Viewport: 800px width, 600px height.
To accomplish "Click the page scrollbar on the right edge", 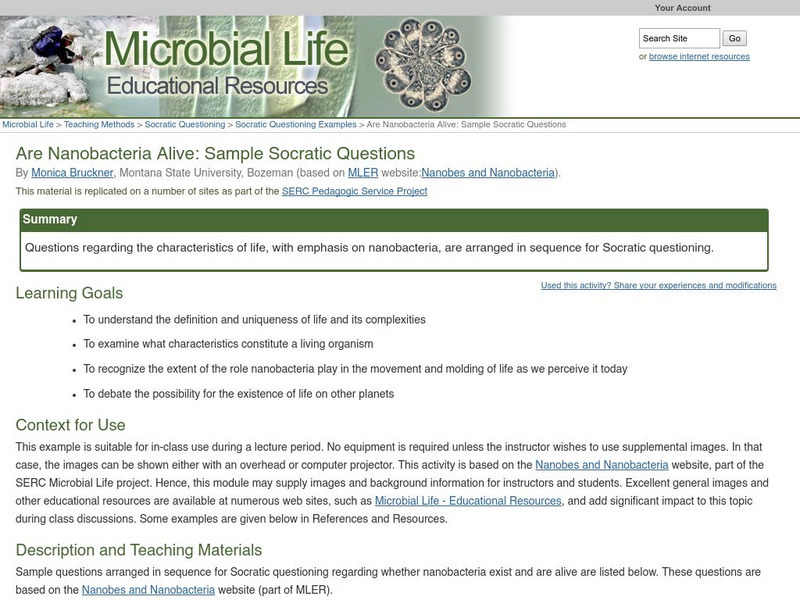I will pos(795,300).
